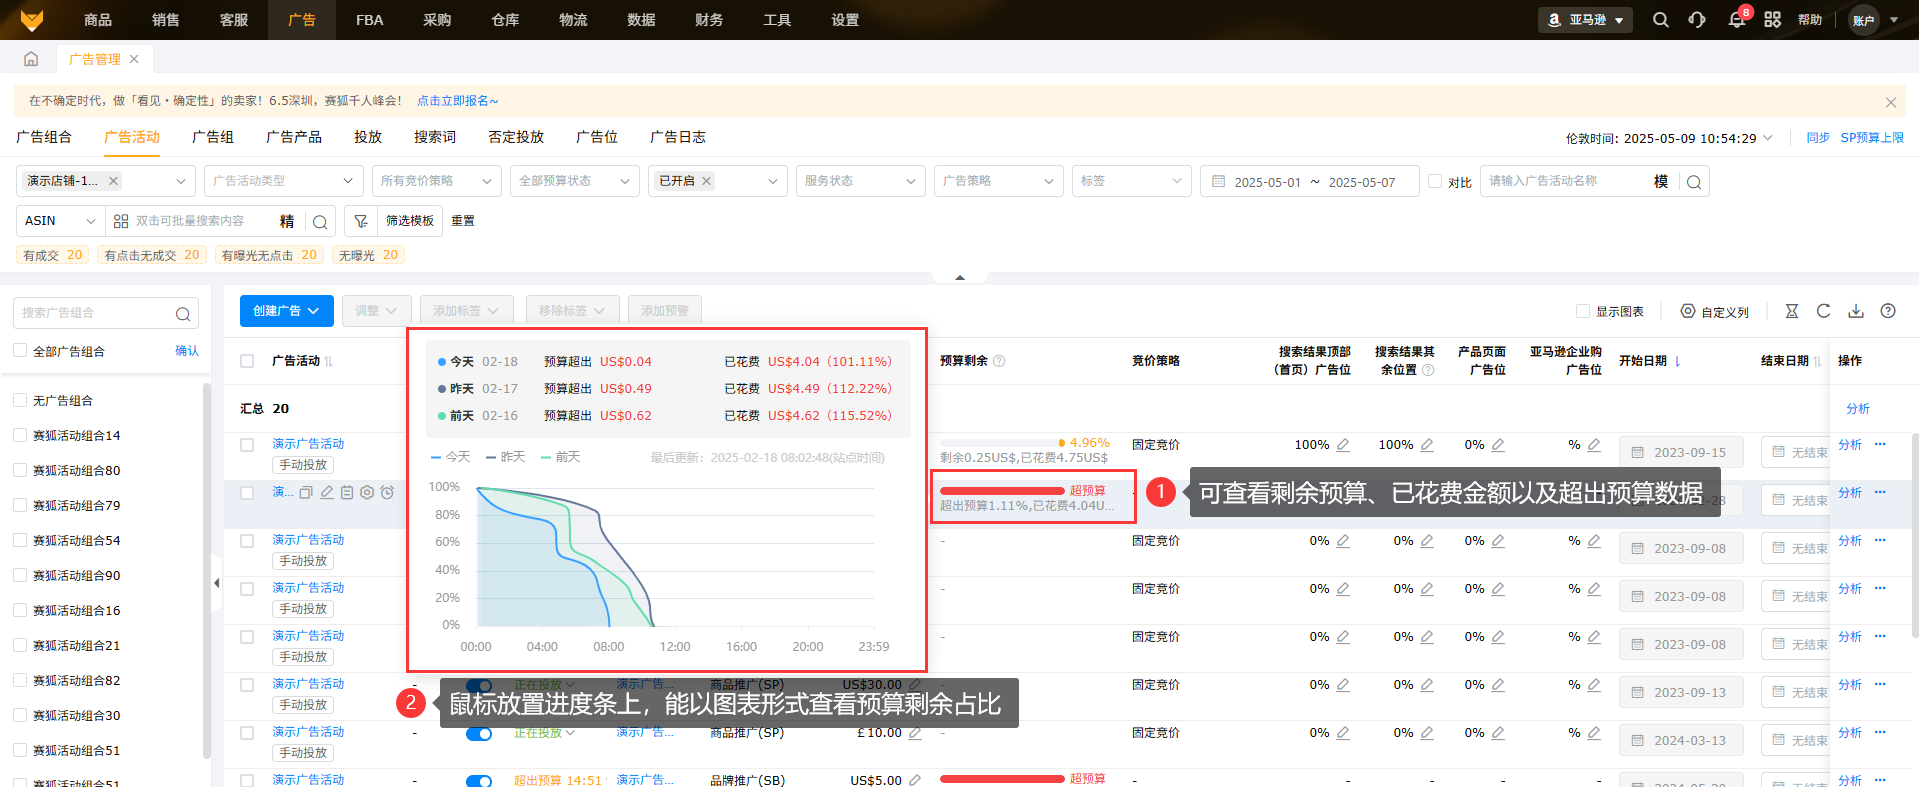
Task: Tick the 对比 compare checkbox
Action: (x=1435, y=181)
